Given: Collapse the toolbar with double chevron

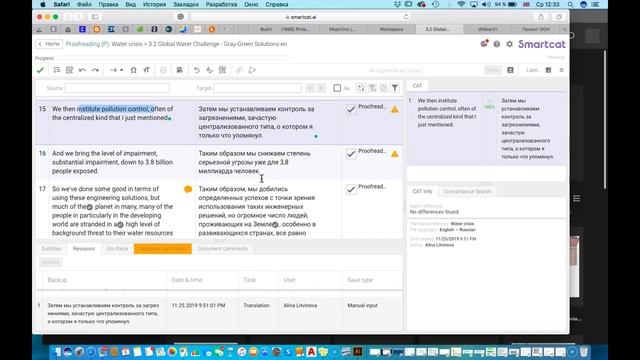Looking at the screenshot, I should coord(562,70).
